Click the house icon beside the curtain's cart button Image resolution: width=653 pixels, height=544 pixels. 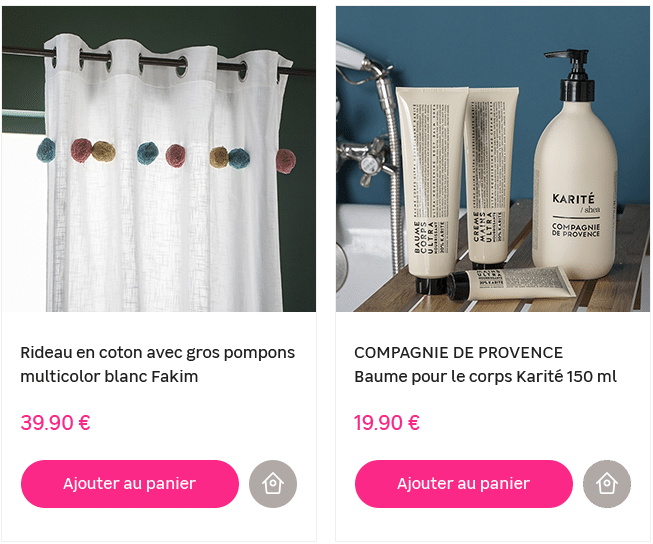tap(273, 484)
